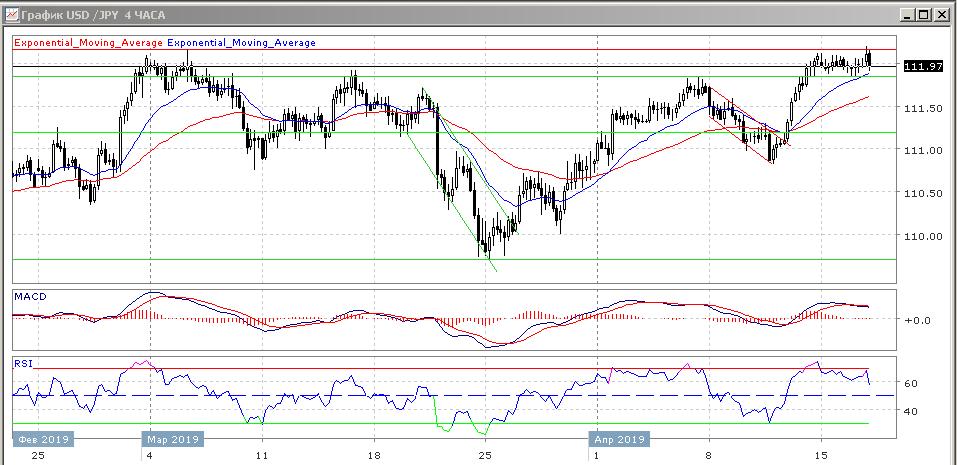The image size is (957, 465).
Task: Click date 18 on the time axis
Action: pos(372,455)
